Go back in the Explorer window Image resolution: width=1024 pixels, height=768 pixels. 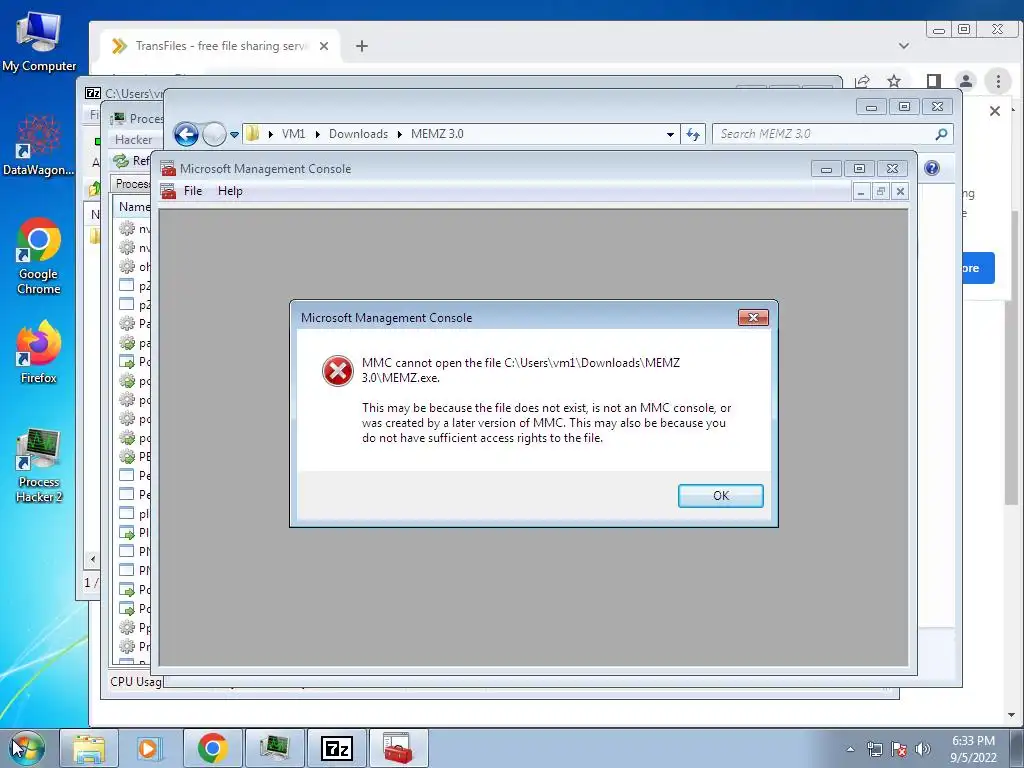(186, 135)
